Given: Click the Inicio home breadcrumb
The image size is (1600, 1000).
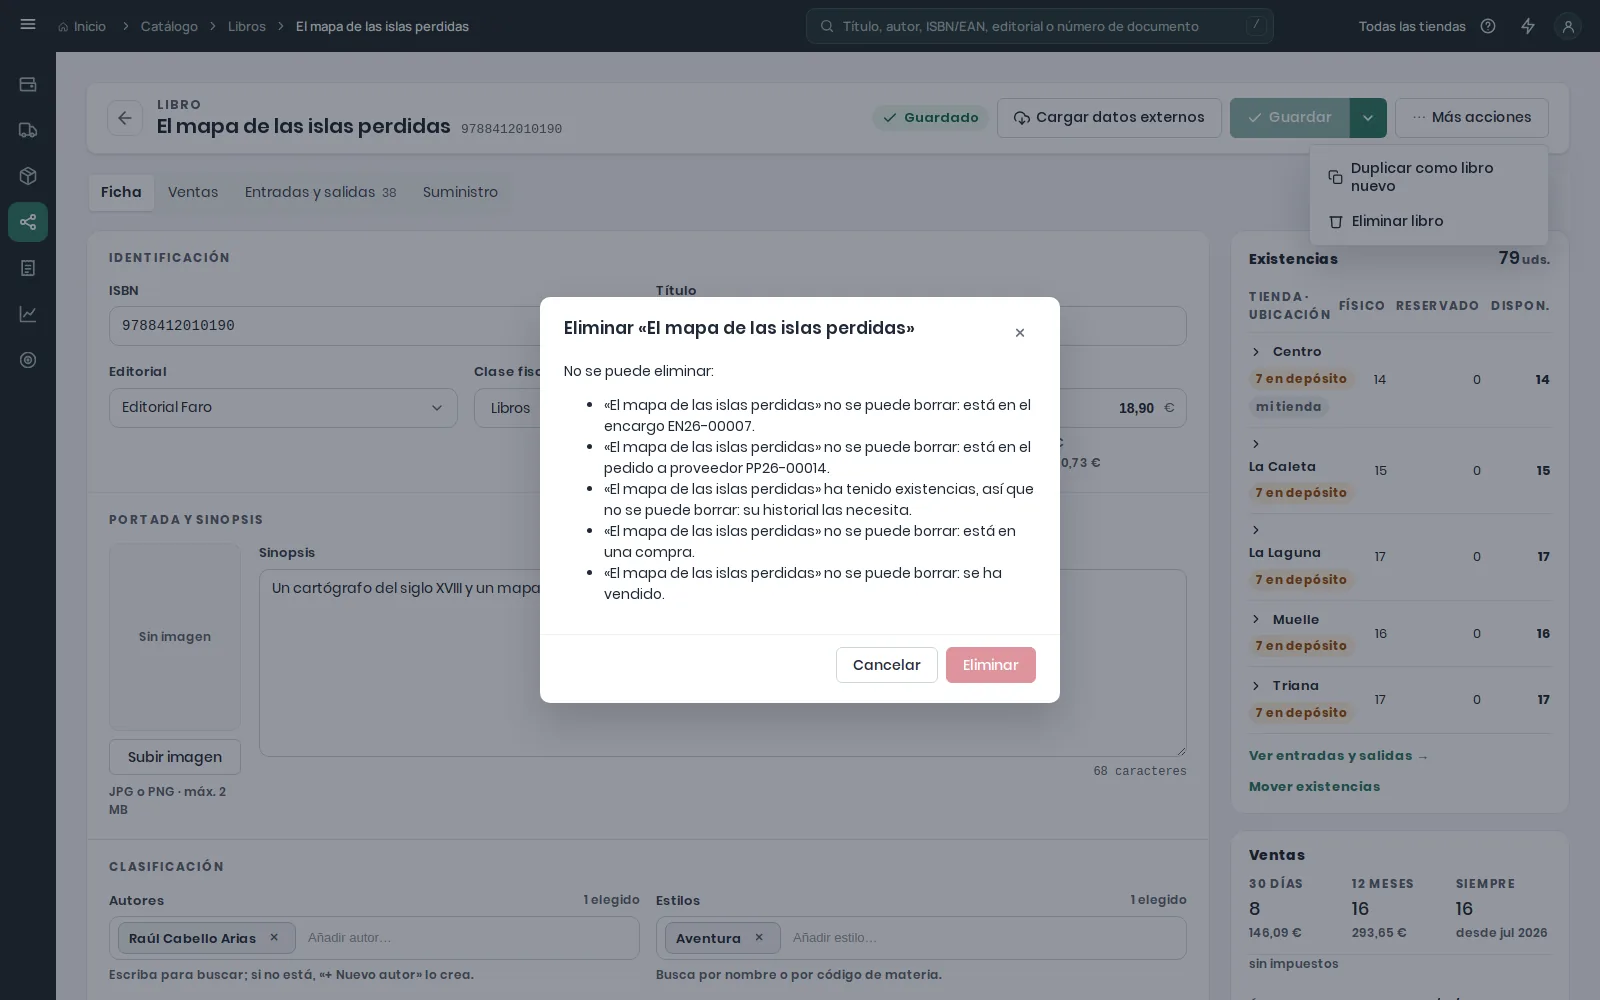Looking at the screenshot, I should click(82, 26).
